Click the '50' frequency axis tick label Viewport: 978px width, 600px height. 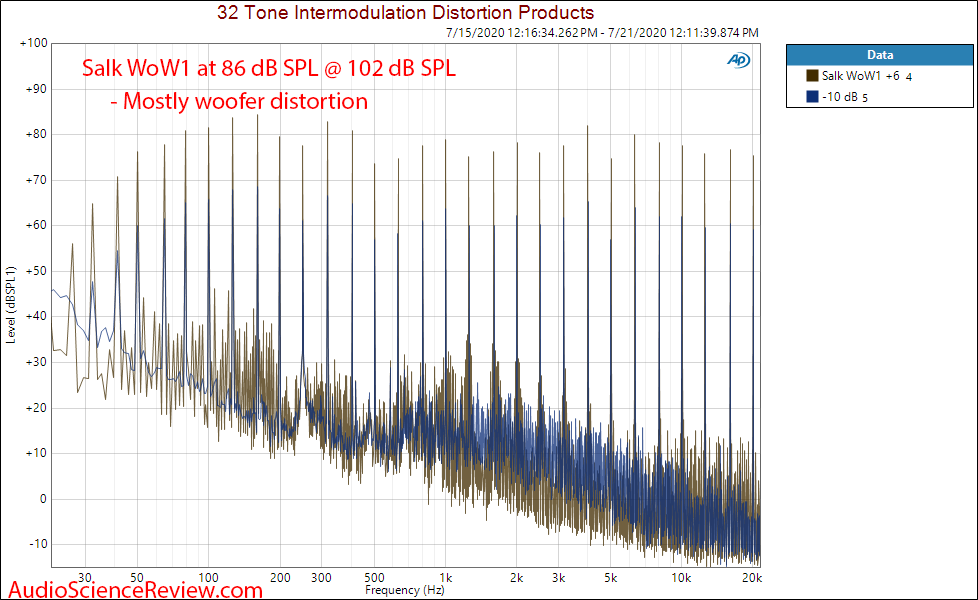pos(137,578)
